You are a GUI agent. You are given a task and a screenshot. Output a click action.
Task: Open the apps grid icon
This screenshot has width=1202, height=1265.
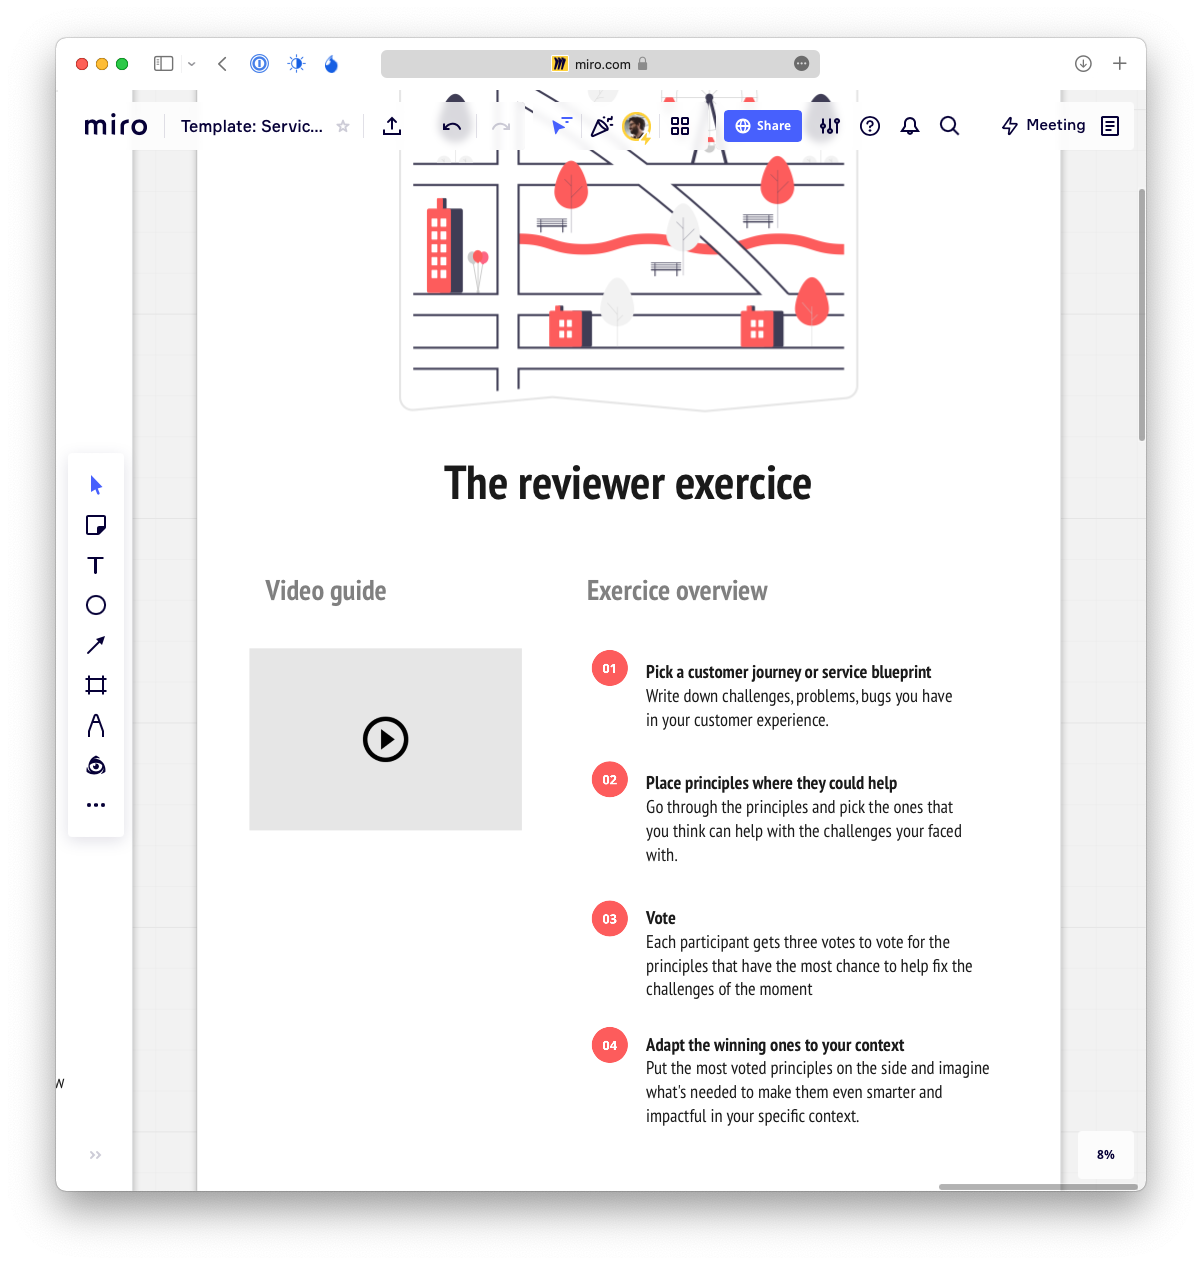tap(680, 126)
